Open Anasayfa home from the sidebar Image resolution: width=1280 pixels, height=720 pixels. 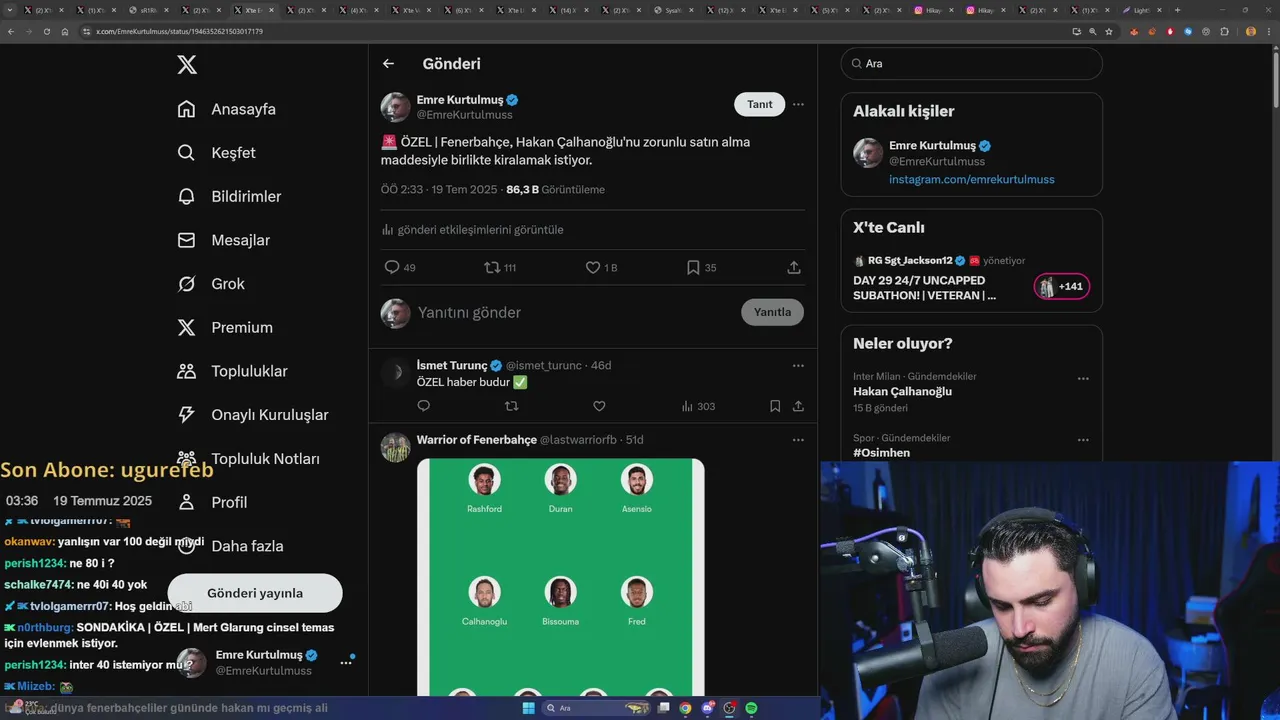[x=226, y=109]
